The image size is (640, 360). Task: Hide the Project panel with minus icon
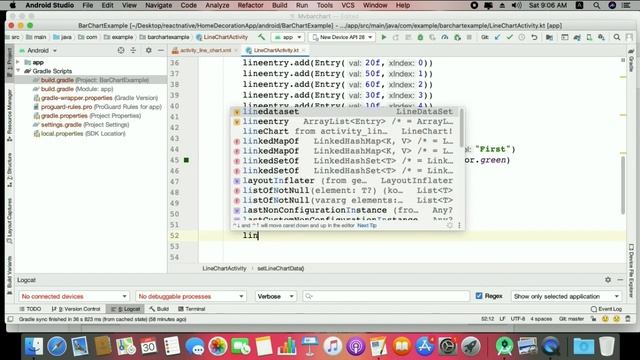tap(161, 50)
